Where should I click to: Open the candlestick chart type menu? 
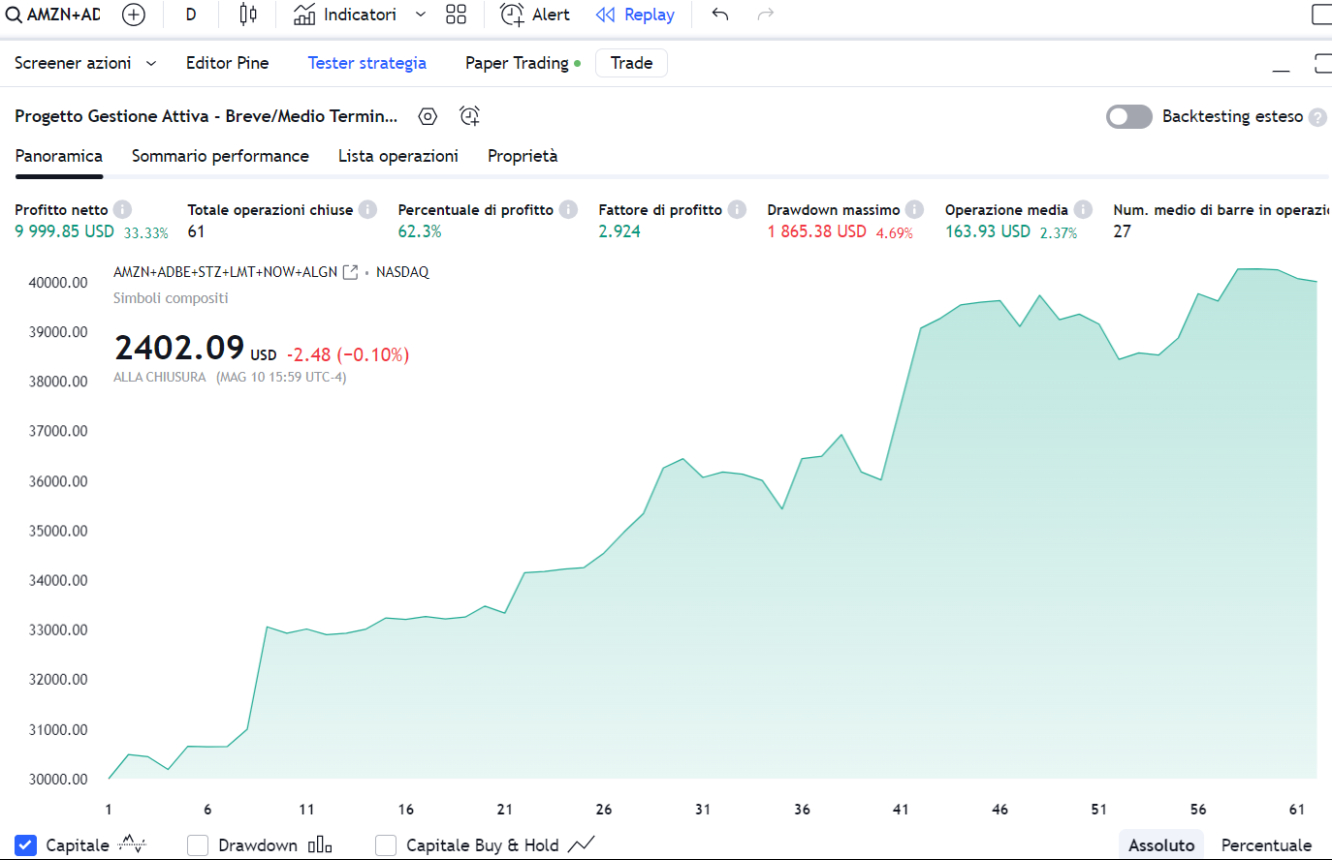pyautogui.click(x=248, y=15)
